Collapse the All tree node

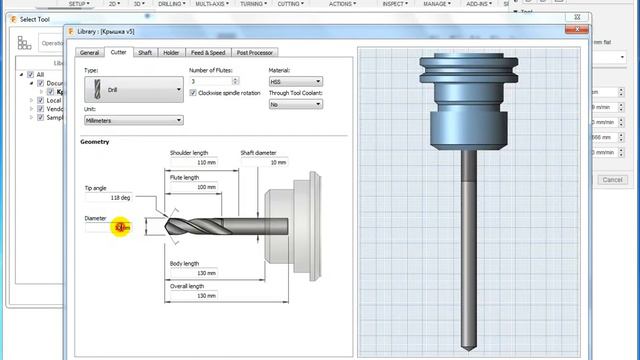pyautogui.click(x=21, y=75)
